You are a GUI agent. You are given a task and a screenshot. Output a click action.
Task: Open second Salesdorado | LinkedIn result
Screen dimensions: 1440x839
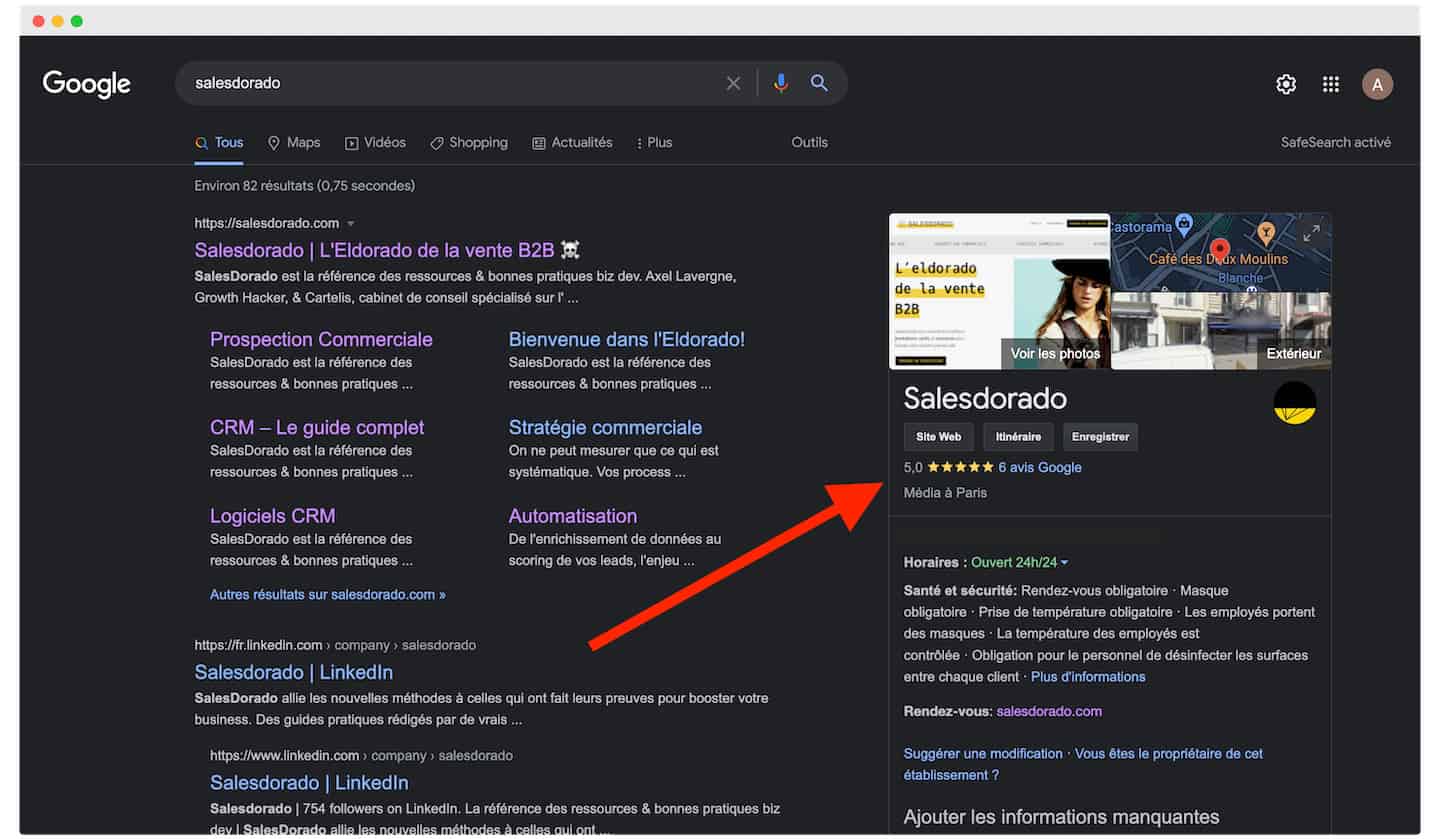309,783
